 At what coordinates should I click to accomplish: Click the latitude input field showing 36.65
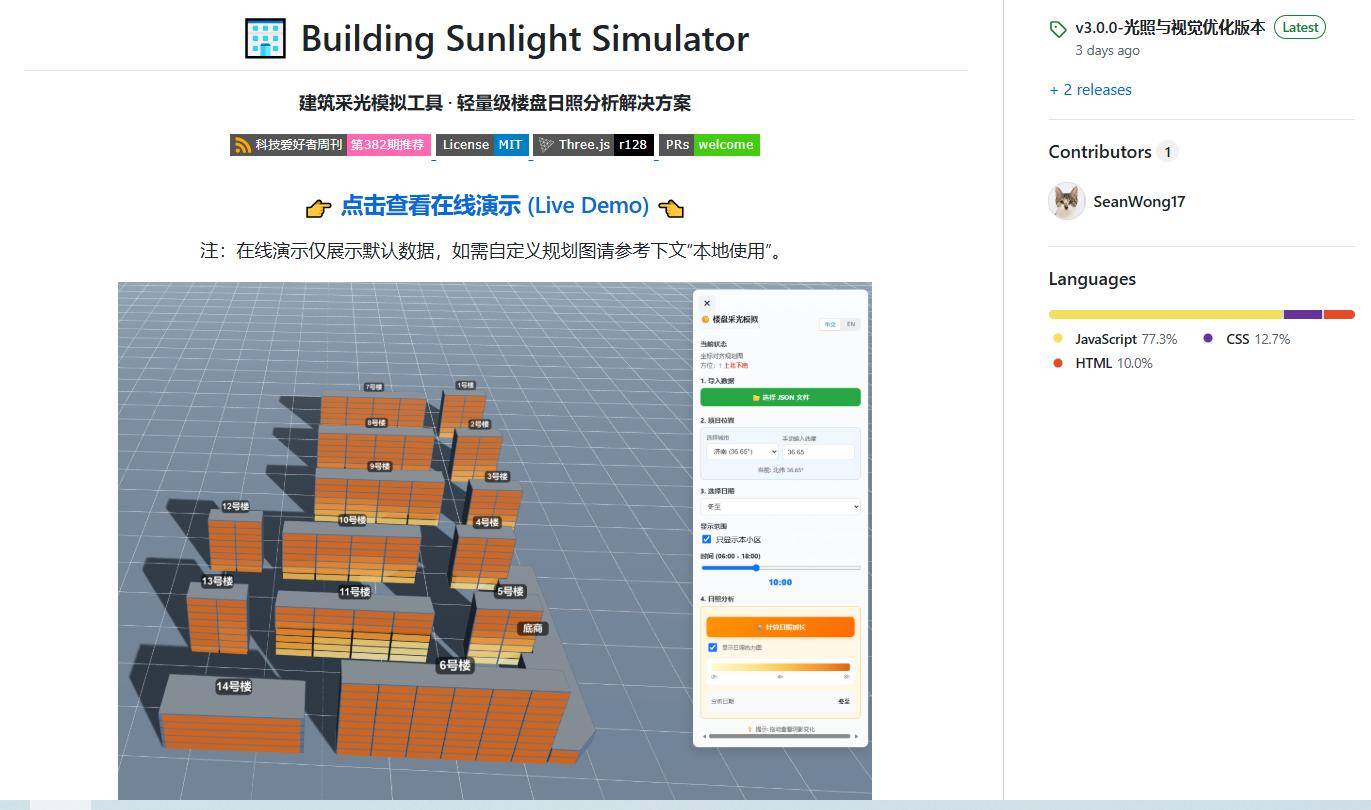817,452
